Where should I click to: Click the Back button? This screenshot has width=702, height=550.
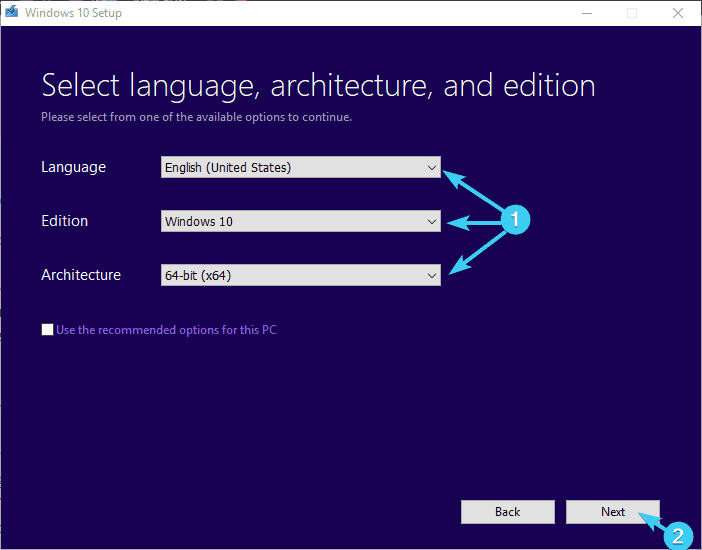click(x=508, y=511)
